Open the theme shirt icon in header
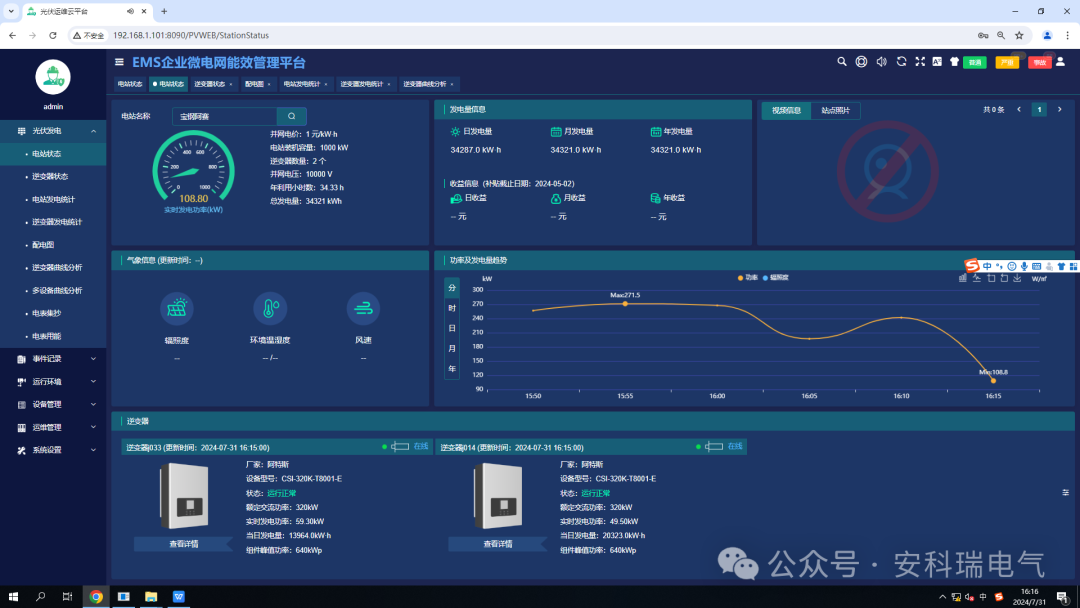Viewport: 1080px width, 608px height. click(954, 61)
